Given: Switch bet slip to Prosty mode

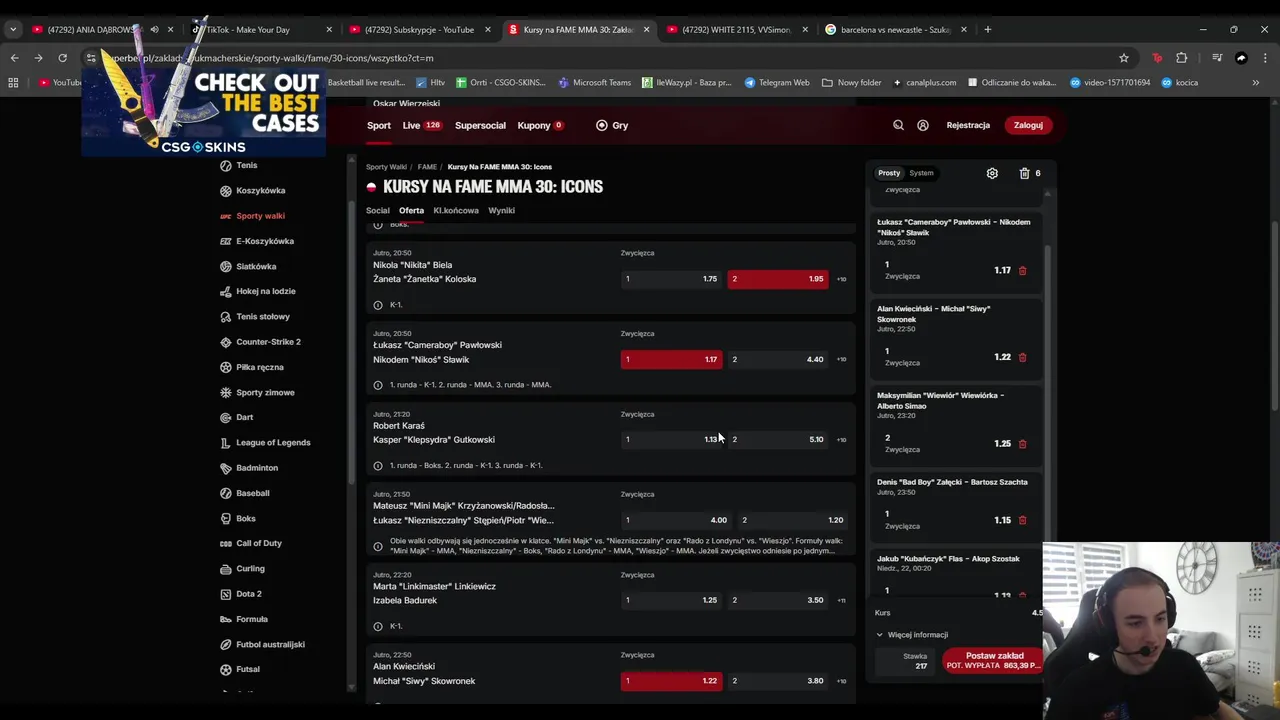Looking at the screenshot, I should pyautogui.click(x=889, y=173).
